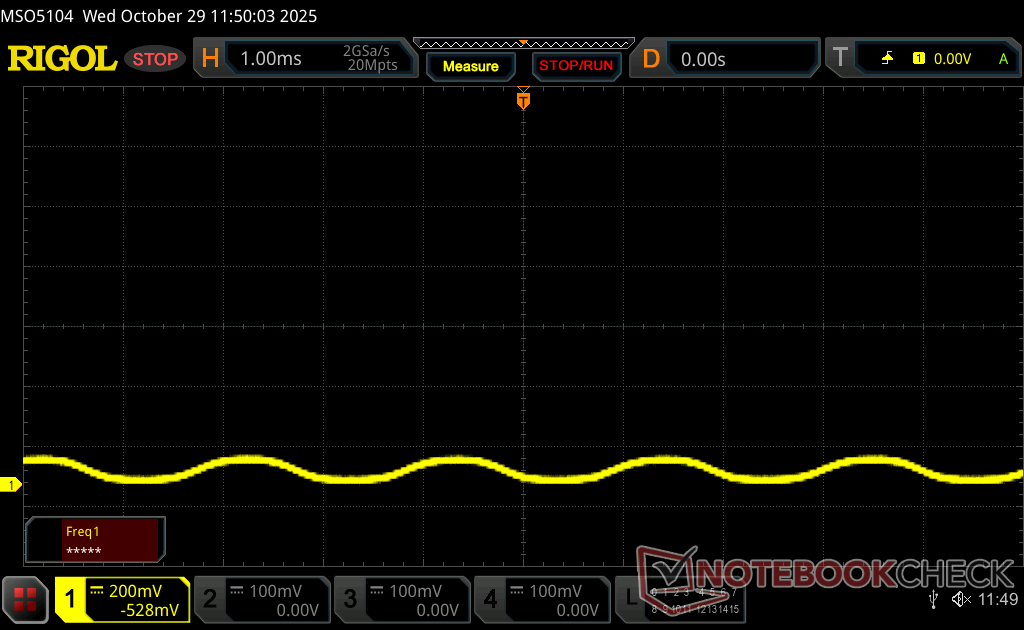Activate channel 4 waveform
Image resolution: width=1024 pixels, height=630 pixels.
tap(490, 599)
